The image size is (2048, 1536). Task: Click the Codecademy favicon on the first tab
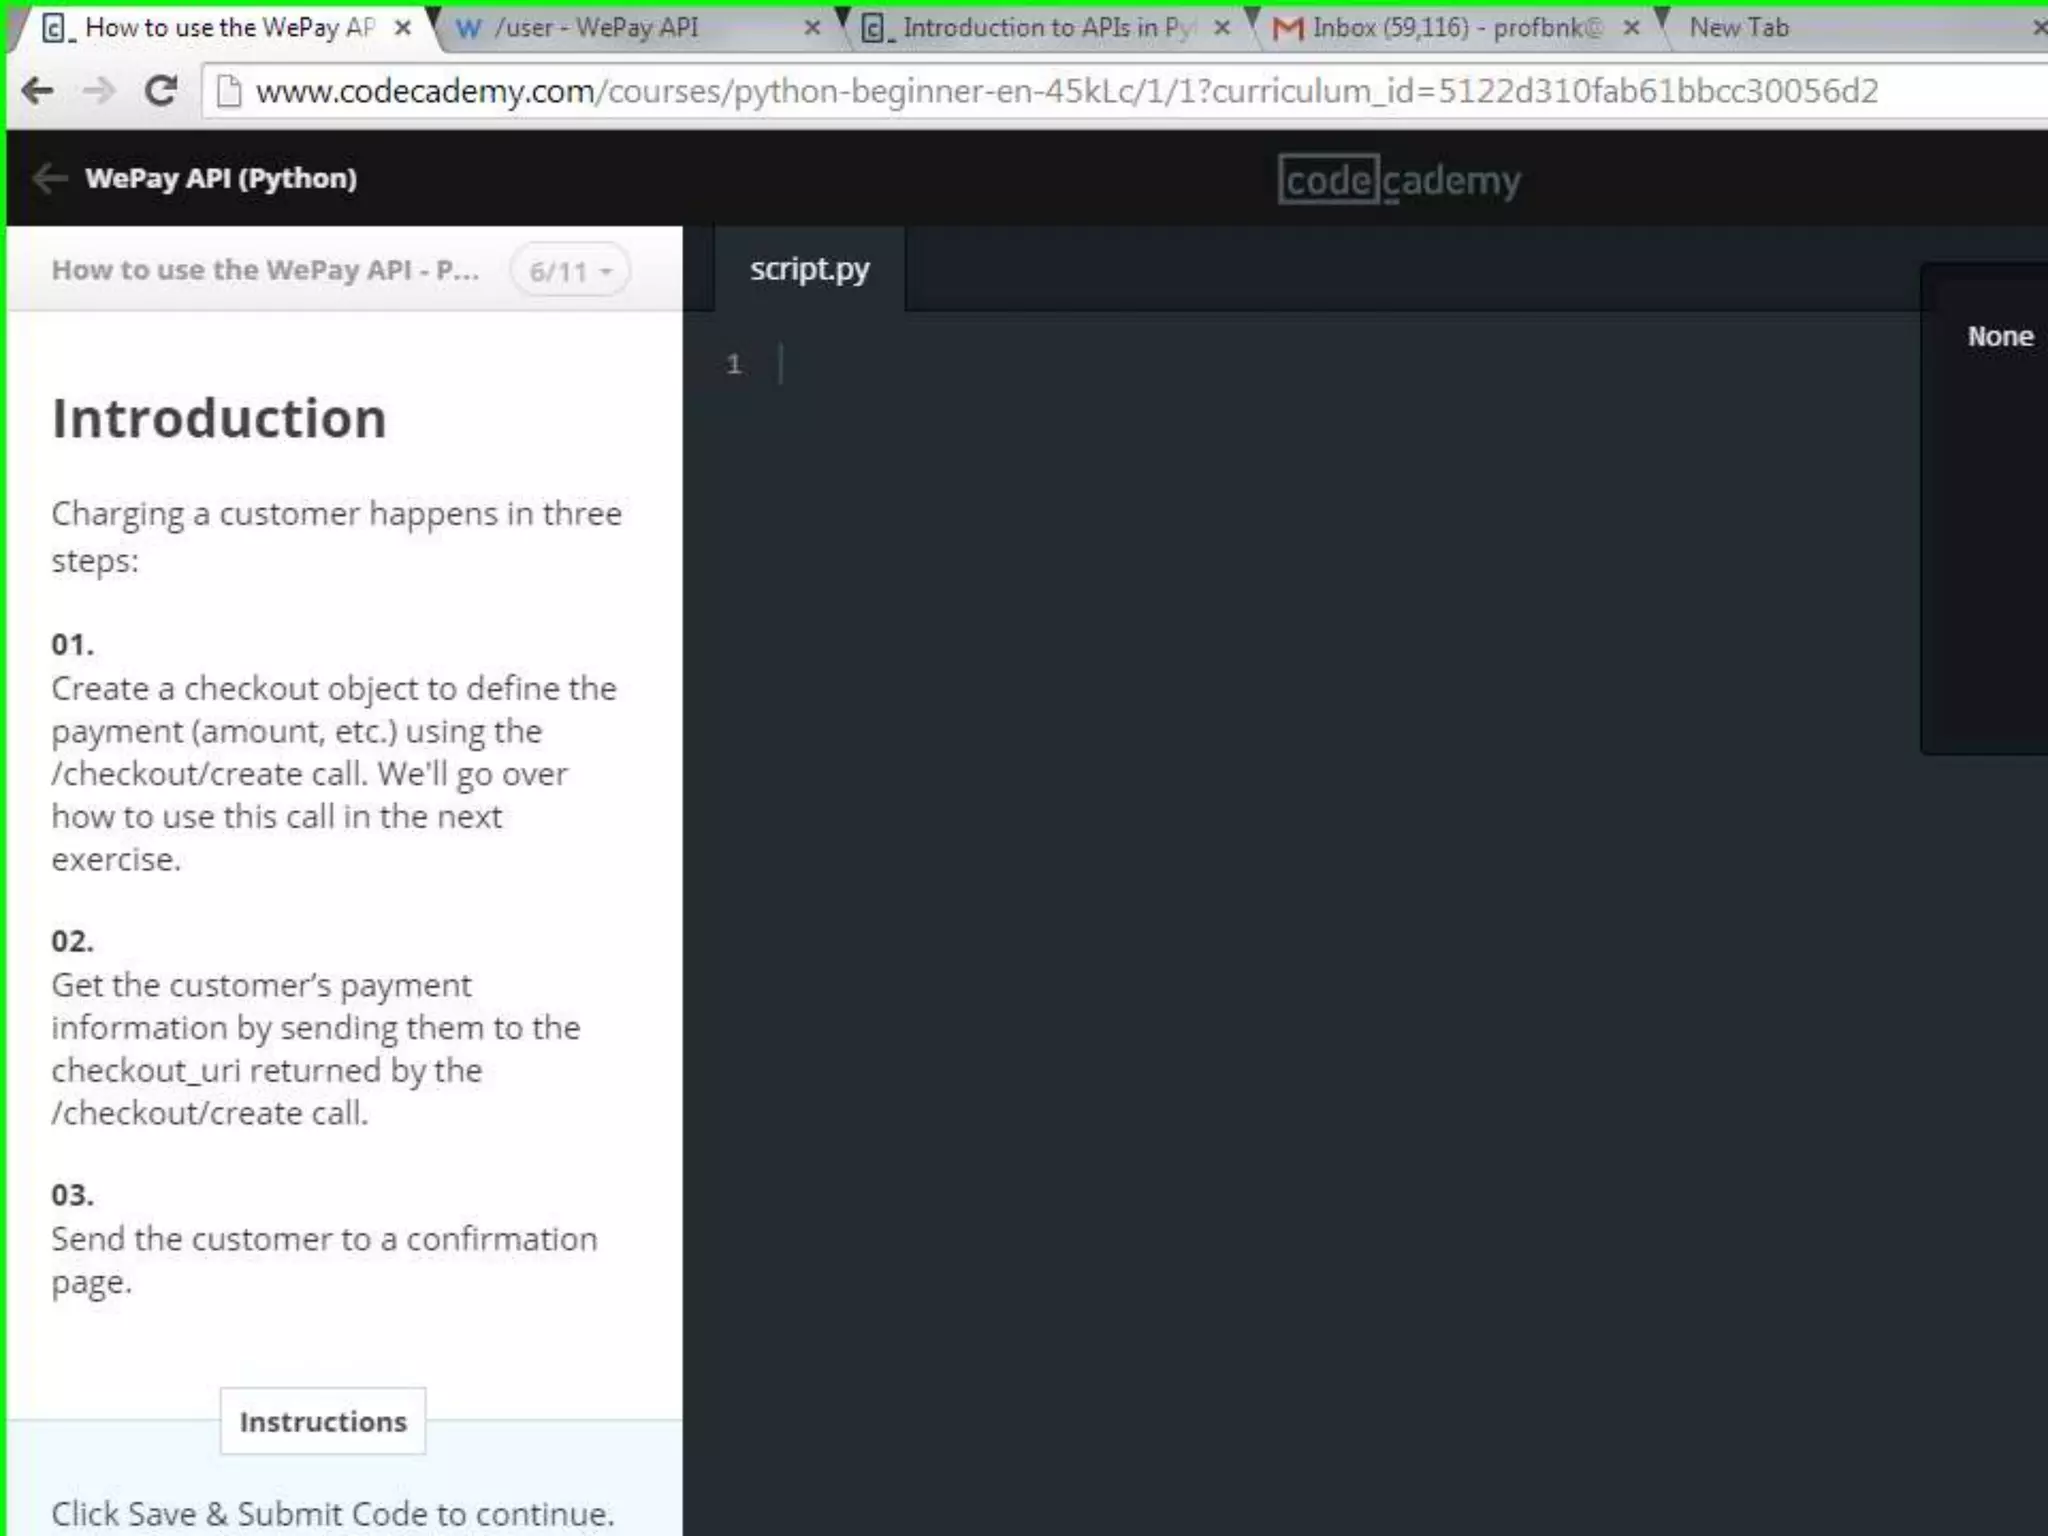click(57, 28)
